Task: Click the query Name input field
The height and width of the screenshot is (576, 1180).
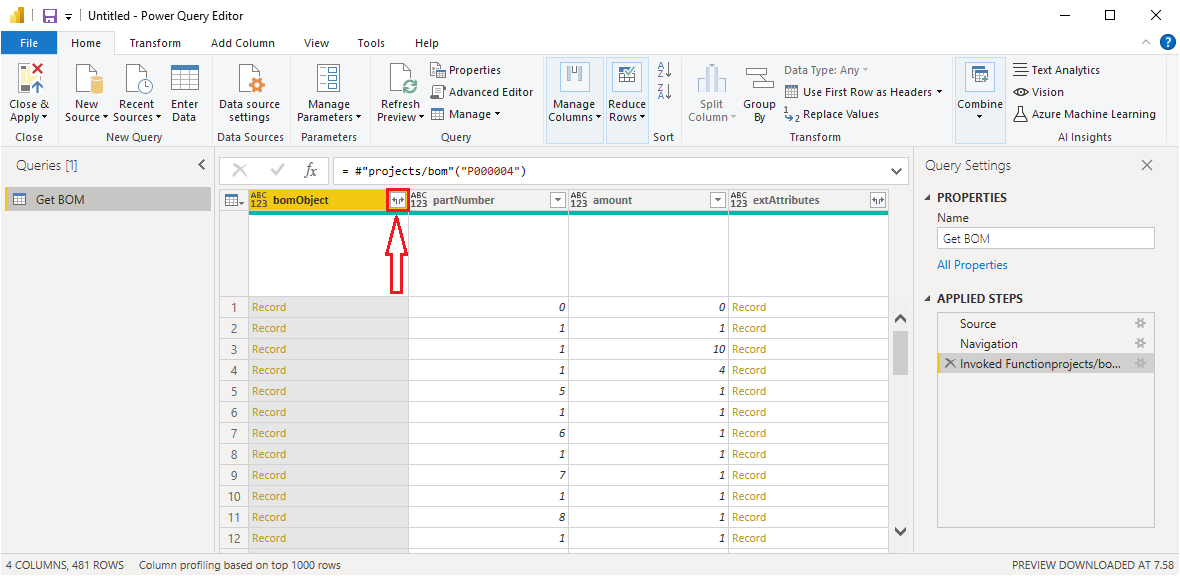Action: (1045, 239)
